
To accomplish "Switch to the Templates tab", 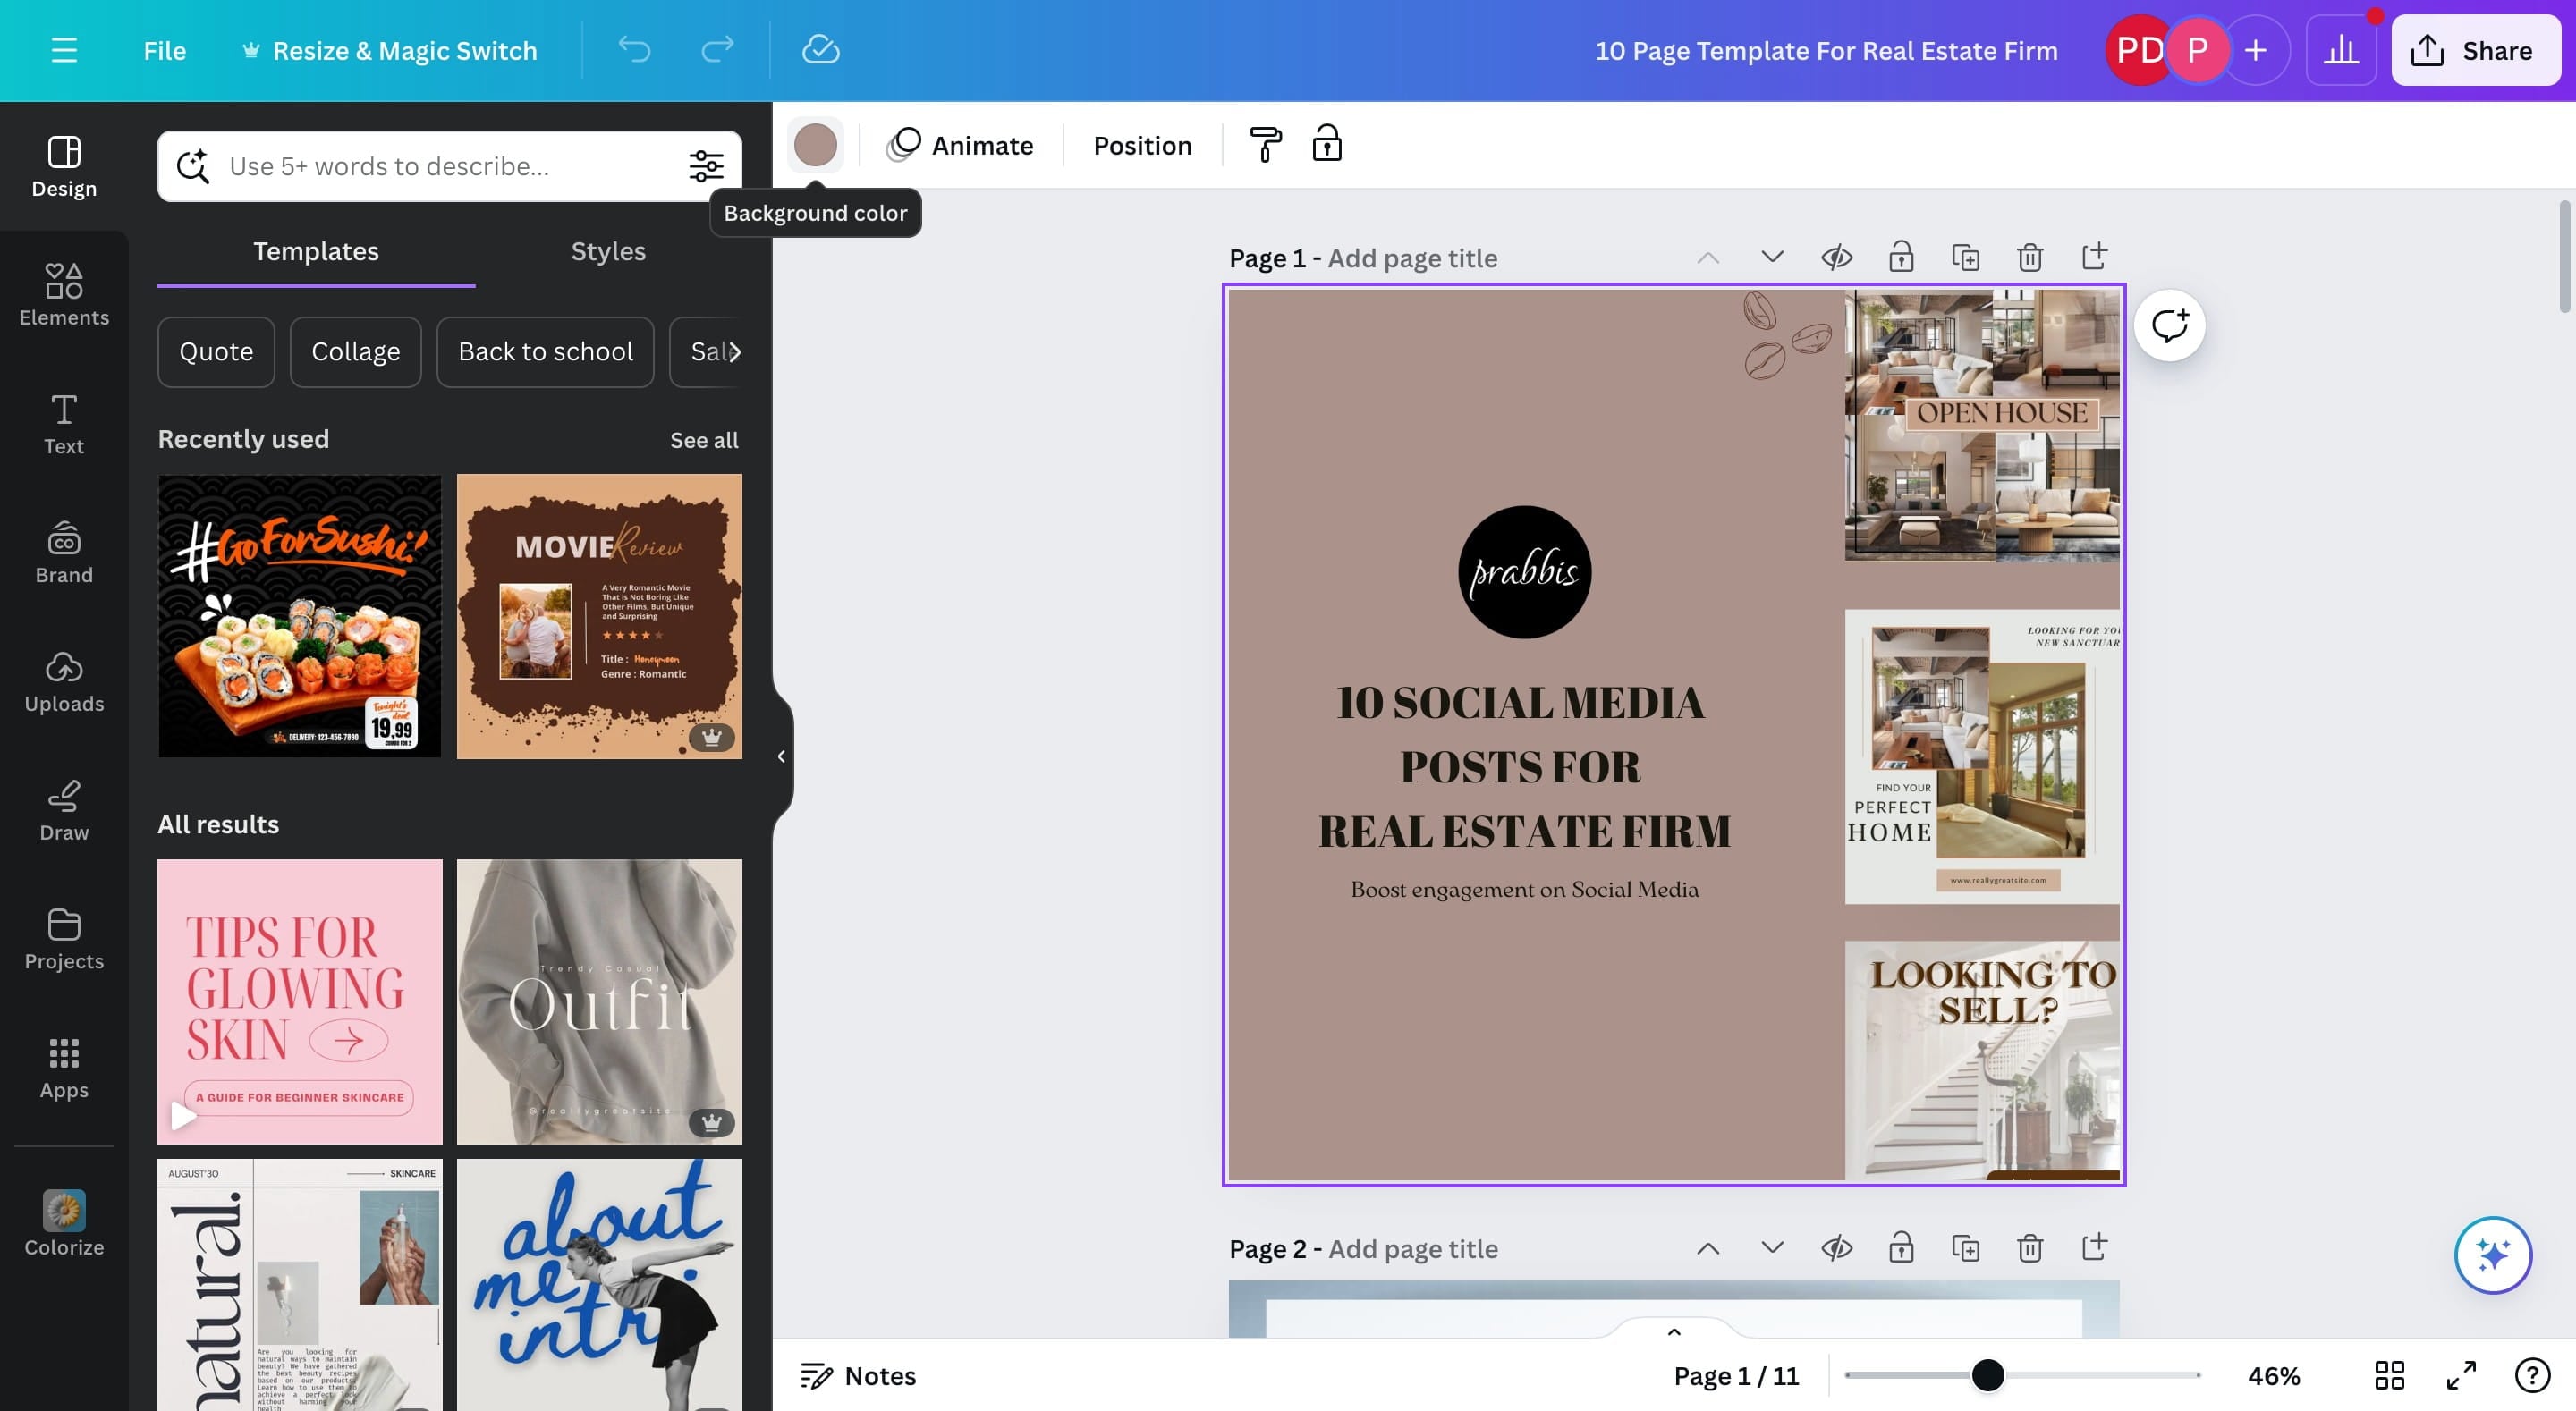I will 316,251.
